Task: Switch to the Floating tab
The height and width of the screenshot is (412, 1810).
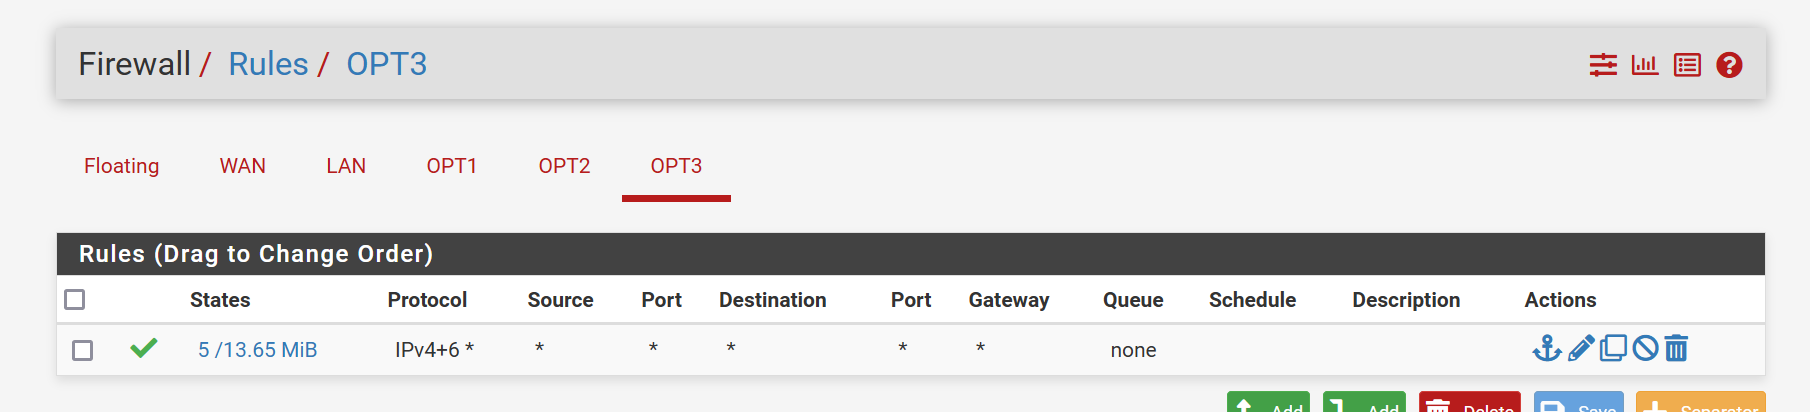Action: [x=121, y=166]
